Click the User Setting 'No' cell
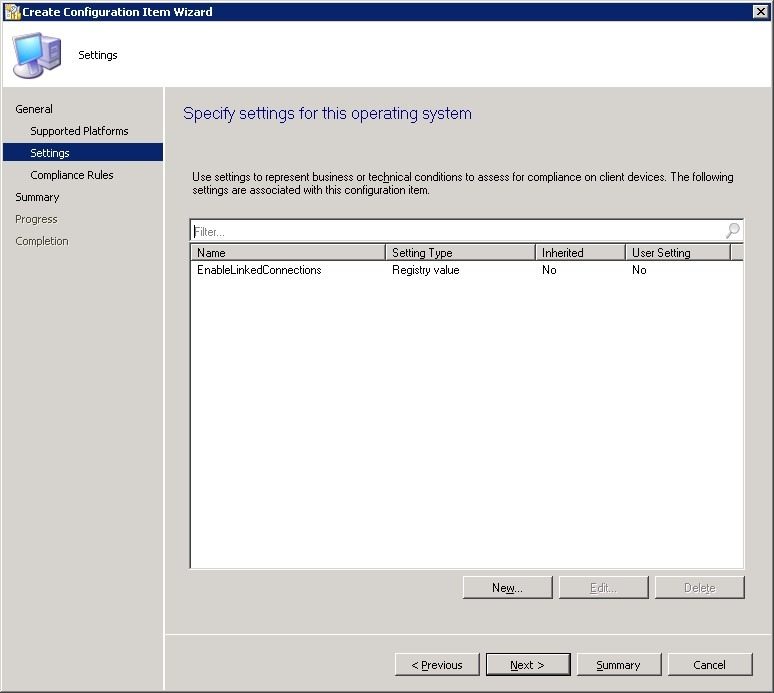This screenshot has width=774, height=693. click(639, 270)
